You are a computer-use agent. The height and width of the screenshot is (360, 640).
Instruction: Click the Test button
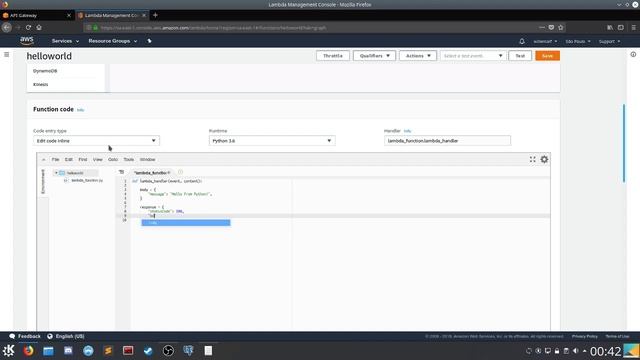[x=520, y=56]
